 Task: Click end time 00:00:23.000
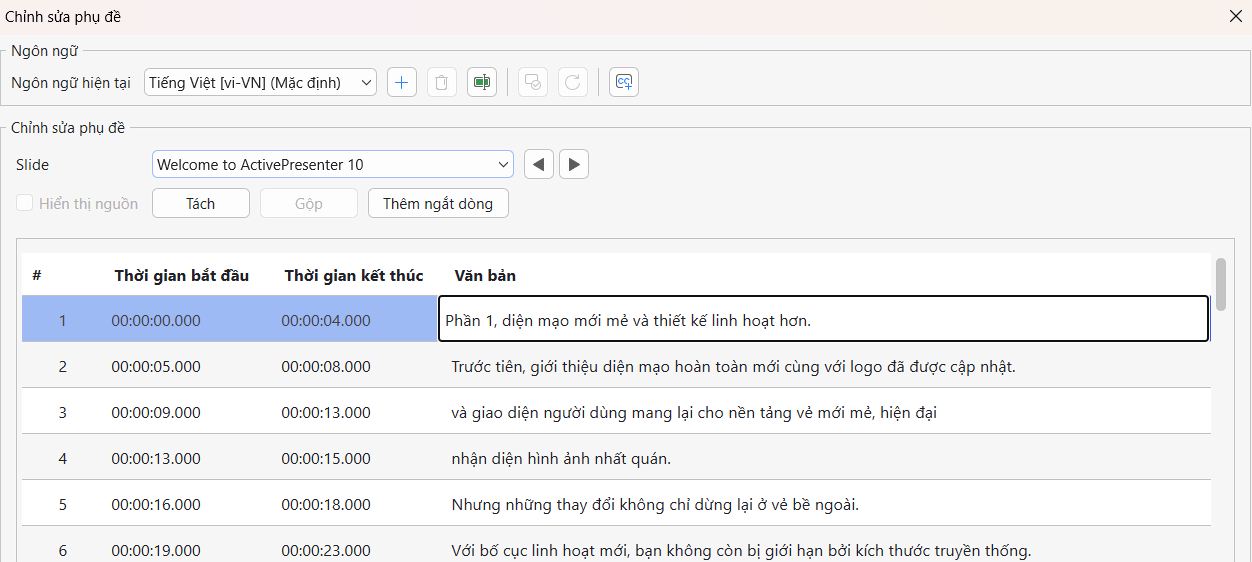[x=326, y=550]
